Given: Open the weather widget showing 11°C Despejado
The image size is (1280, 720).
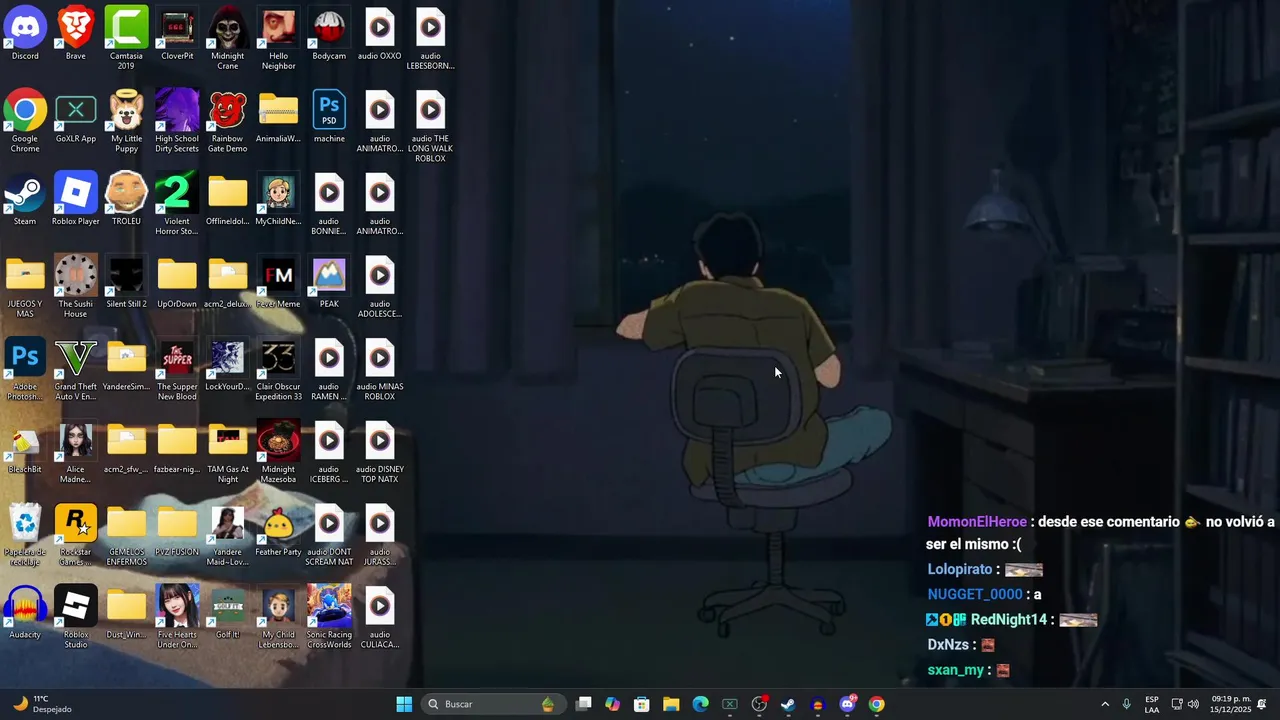Looking at the screenshot, I should (x=42, y=704).
